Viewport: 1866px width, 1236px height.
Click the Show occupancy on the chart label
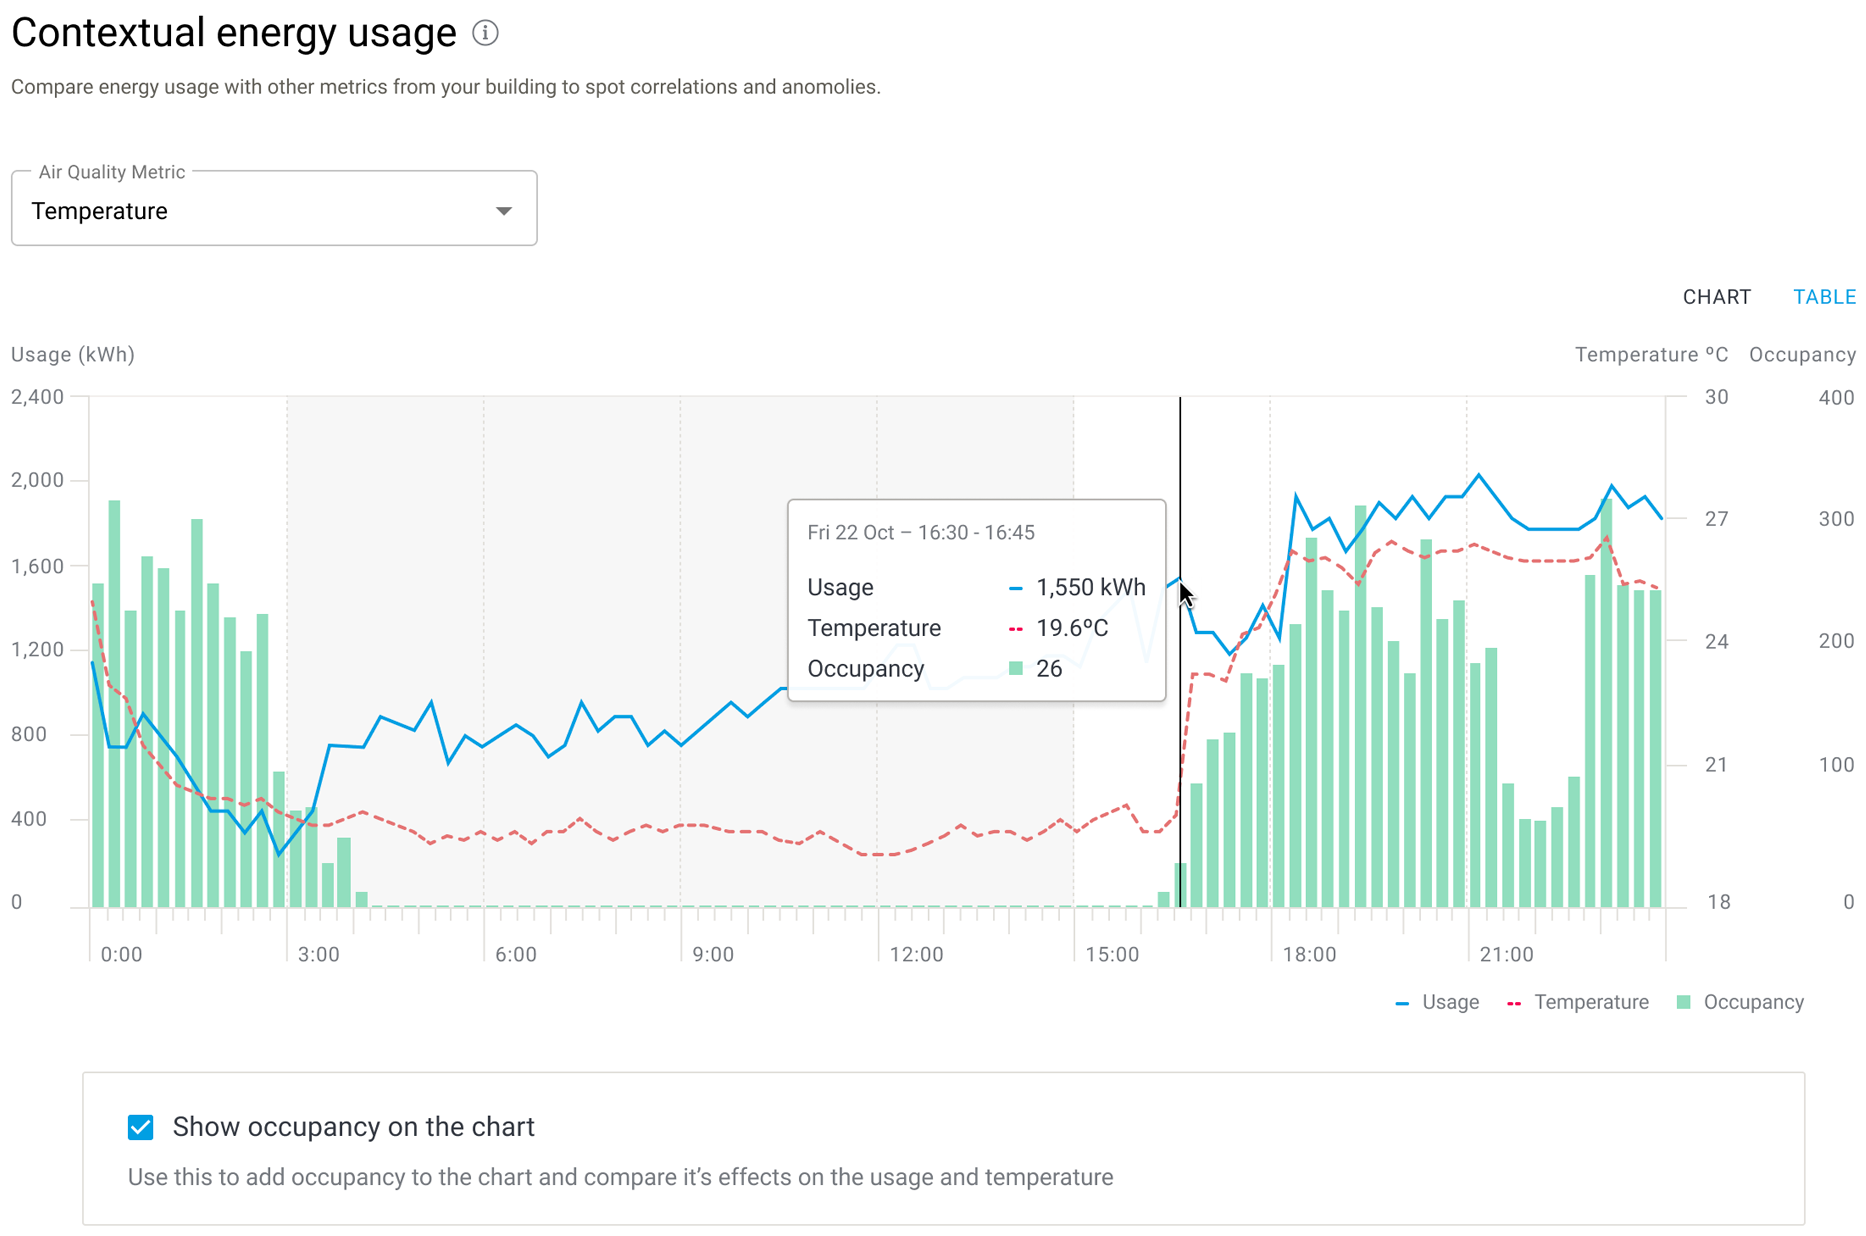click(x=353, y=1127)
